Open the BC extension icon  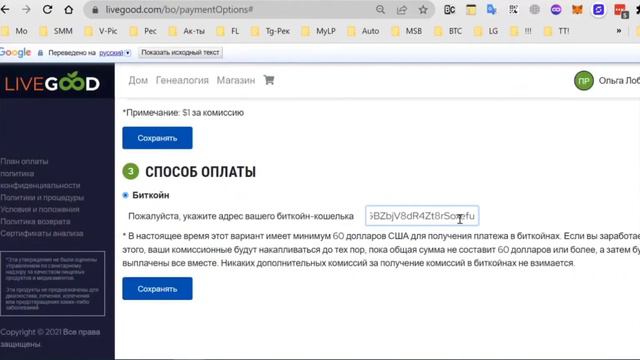pyautogui.click(x=449, y=9)
